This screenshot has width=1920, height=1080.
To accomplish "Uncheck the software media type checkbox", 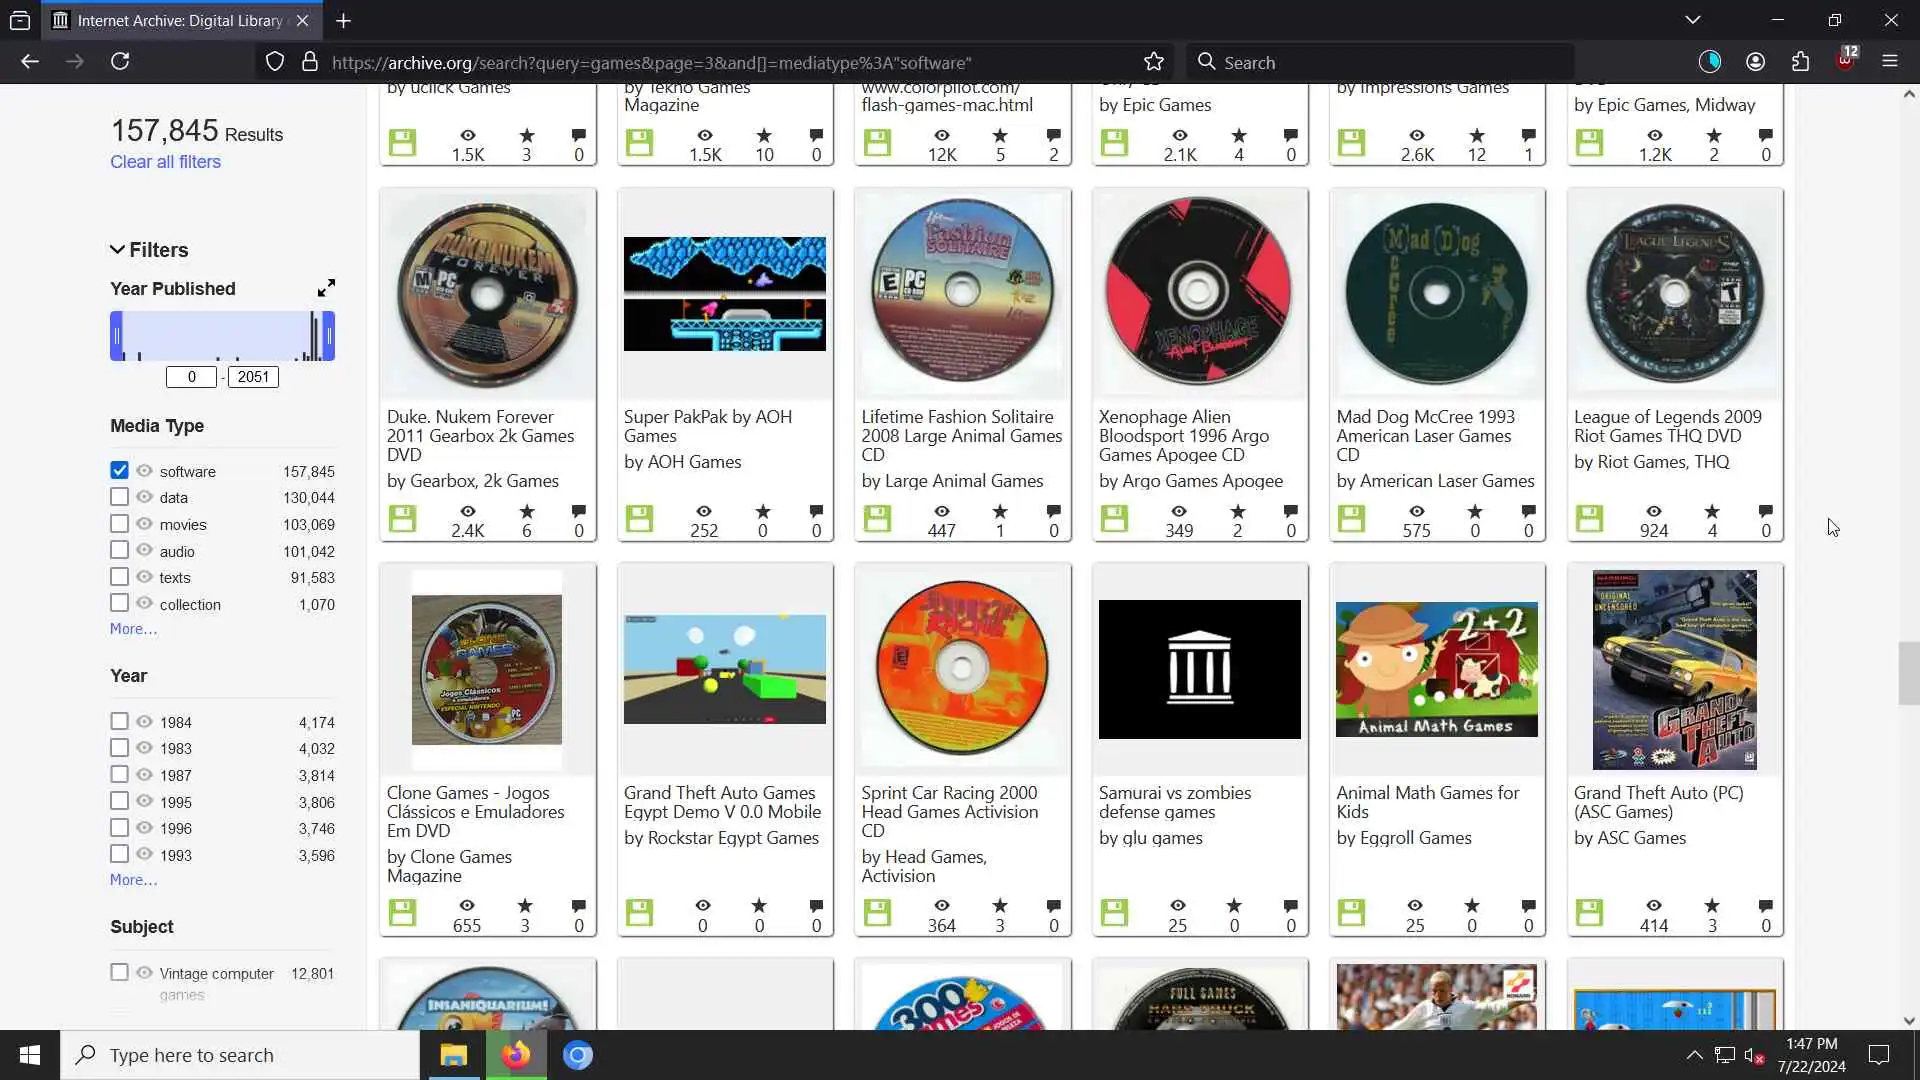I will (x=119, y=470).
